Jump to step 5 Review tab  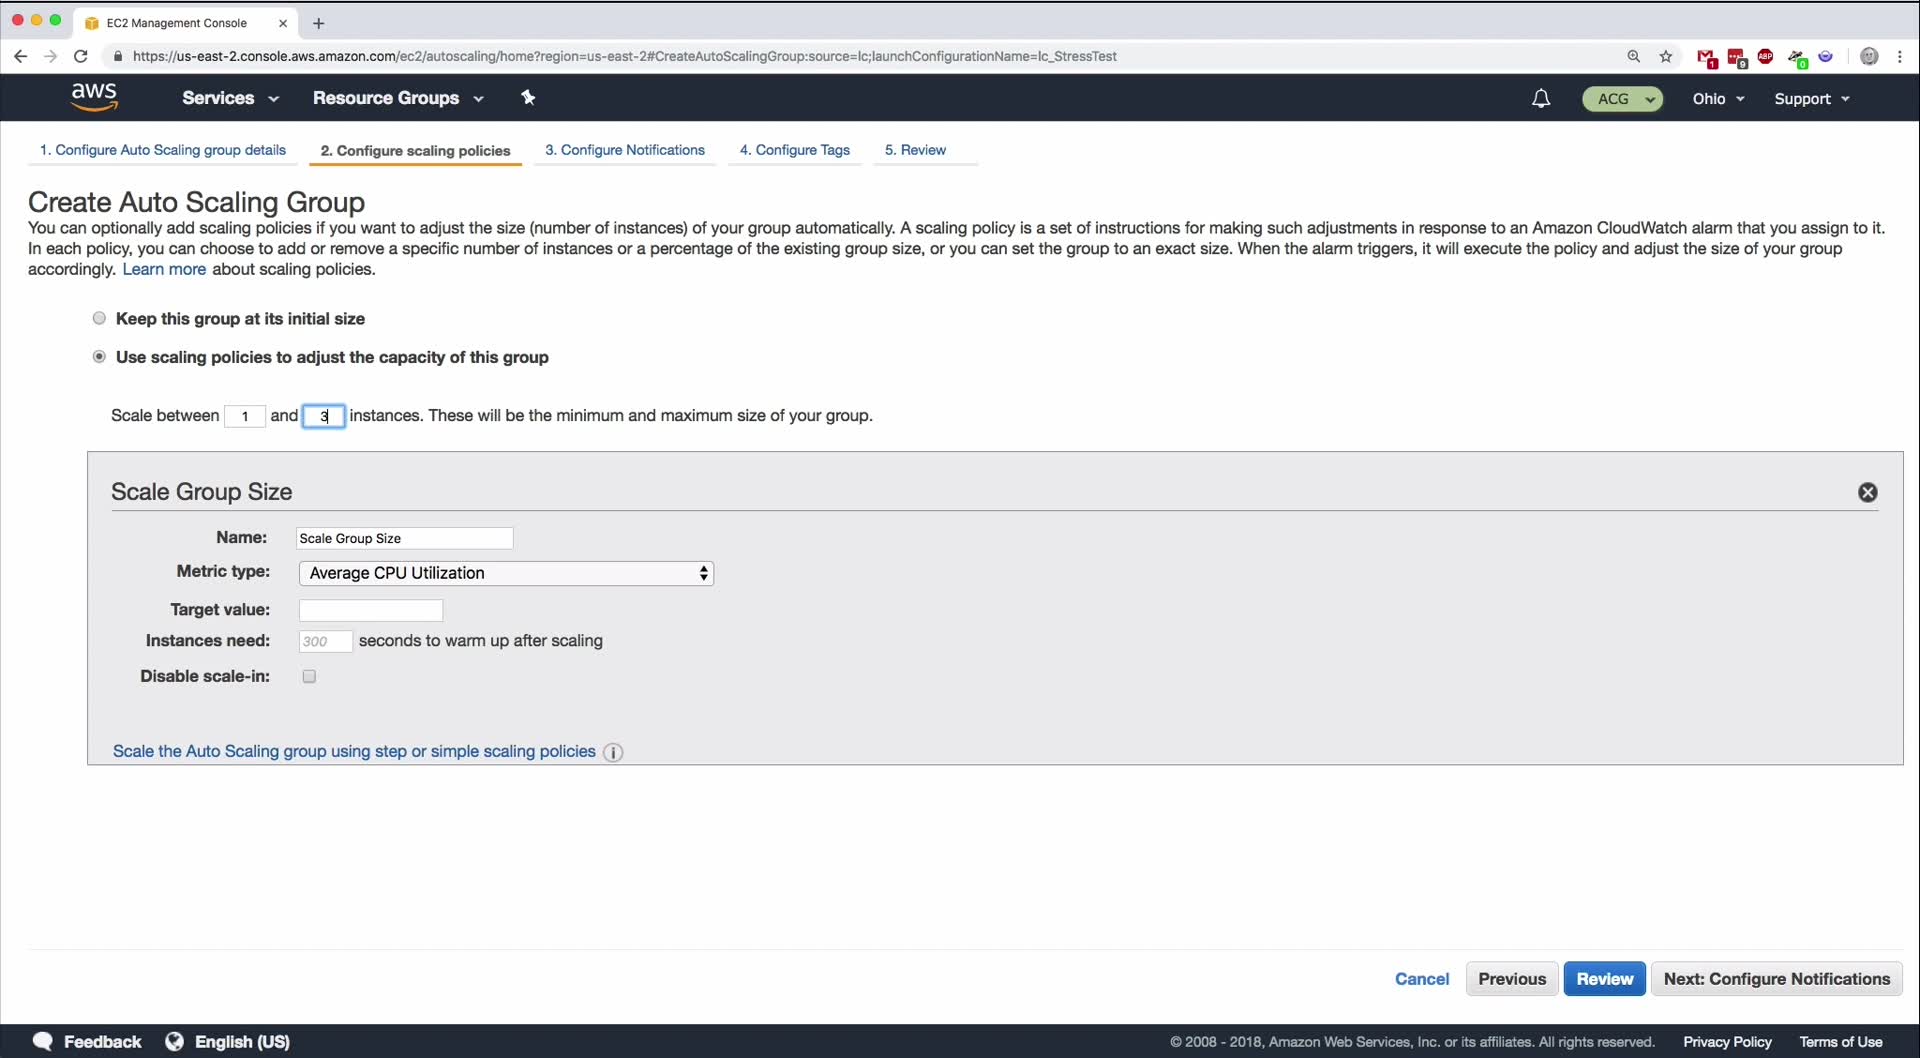click(915, 150)
